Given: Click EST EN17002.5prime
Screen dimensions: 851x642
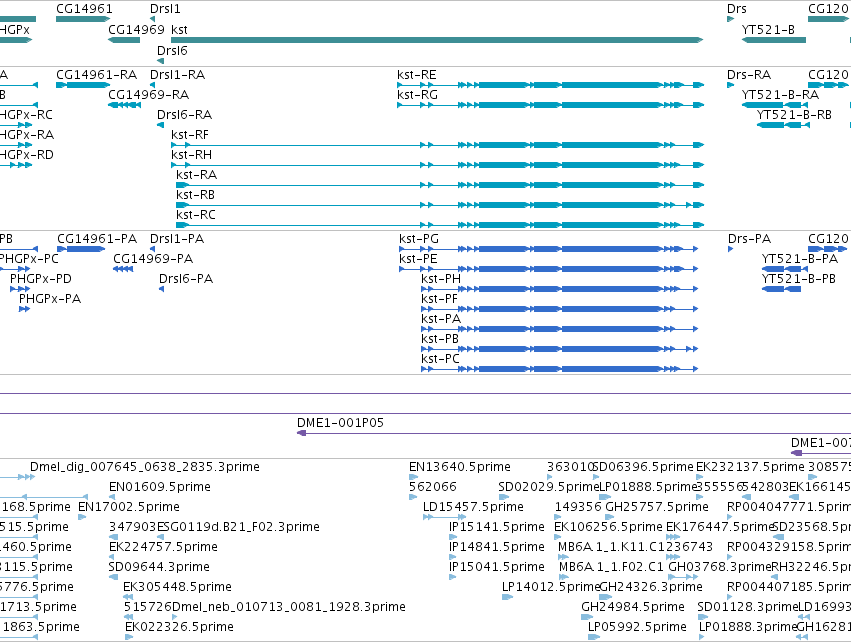Looking at the screenshot, I should click(129, 507).
